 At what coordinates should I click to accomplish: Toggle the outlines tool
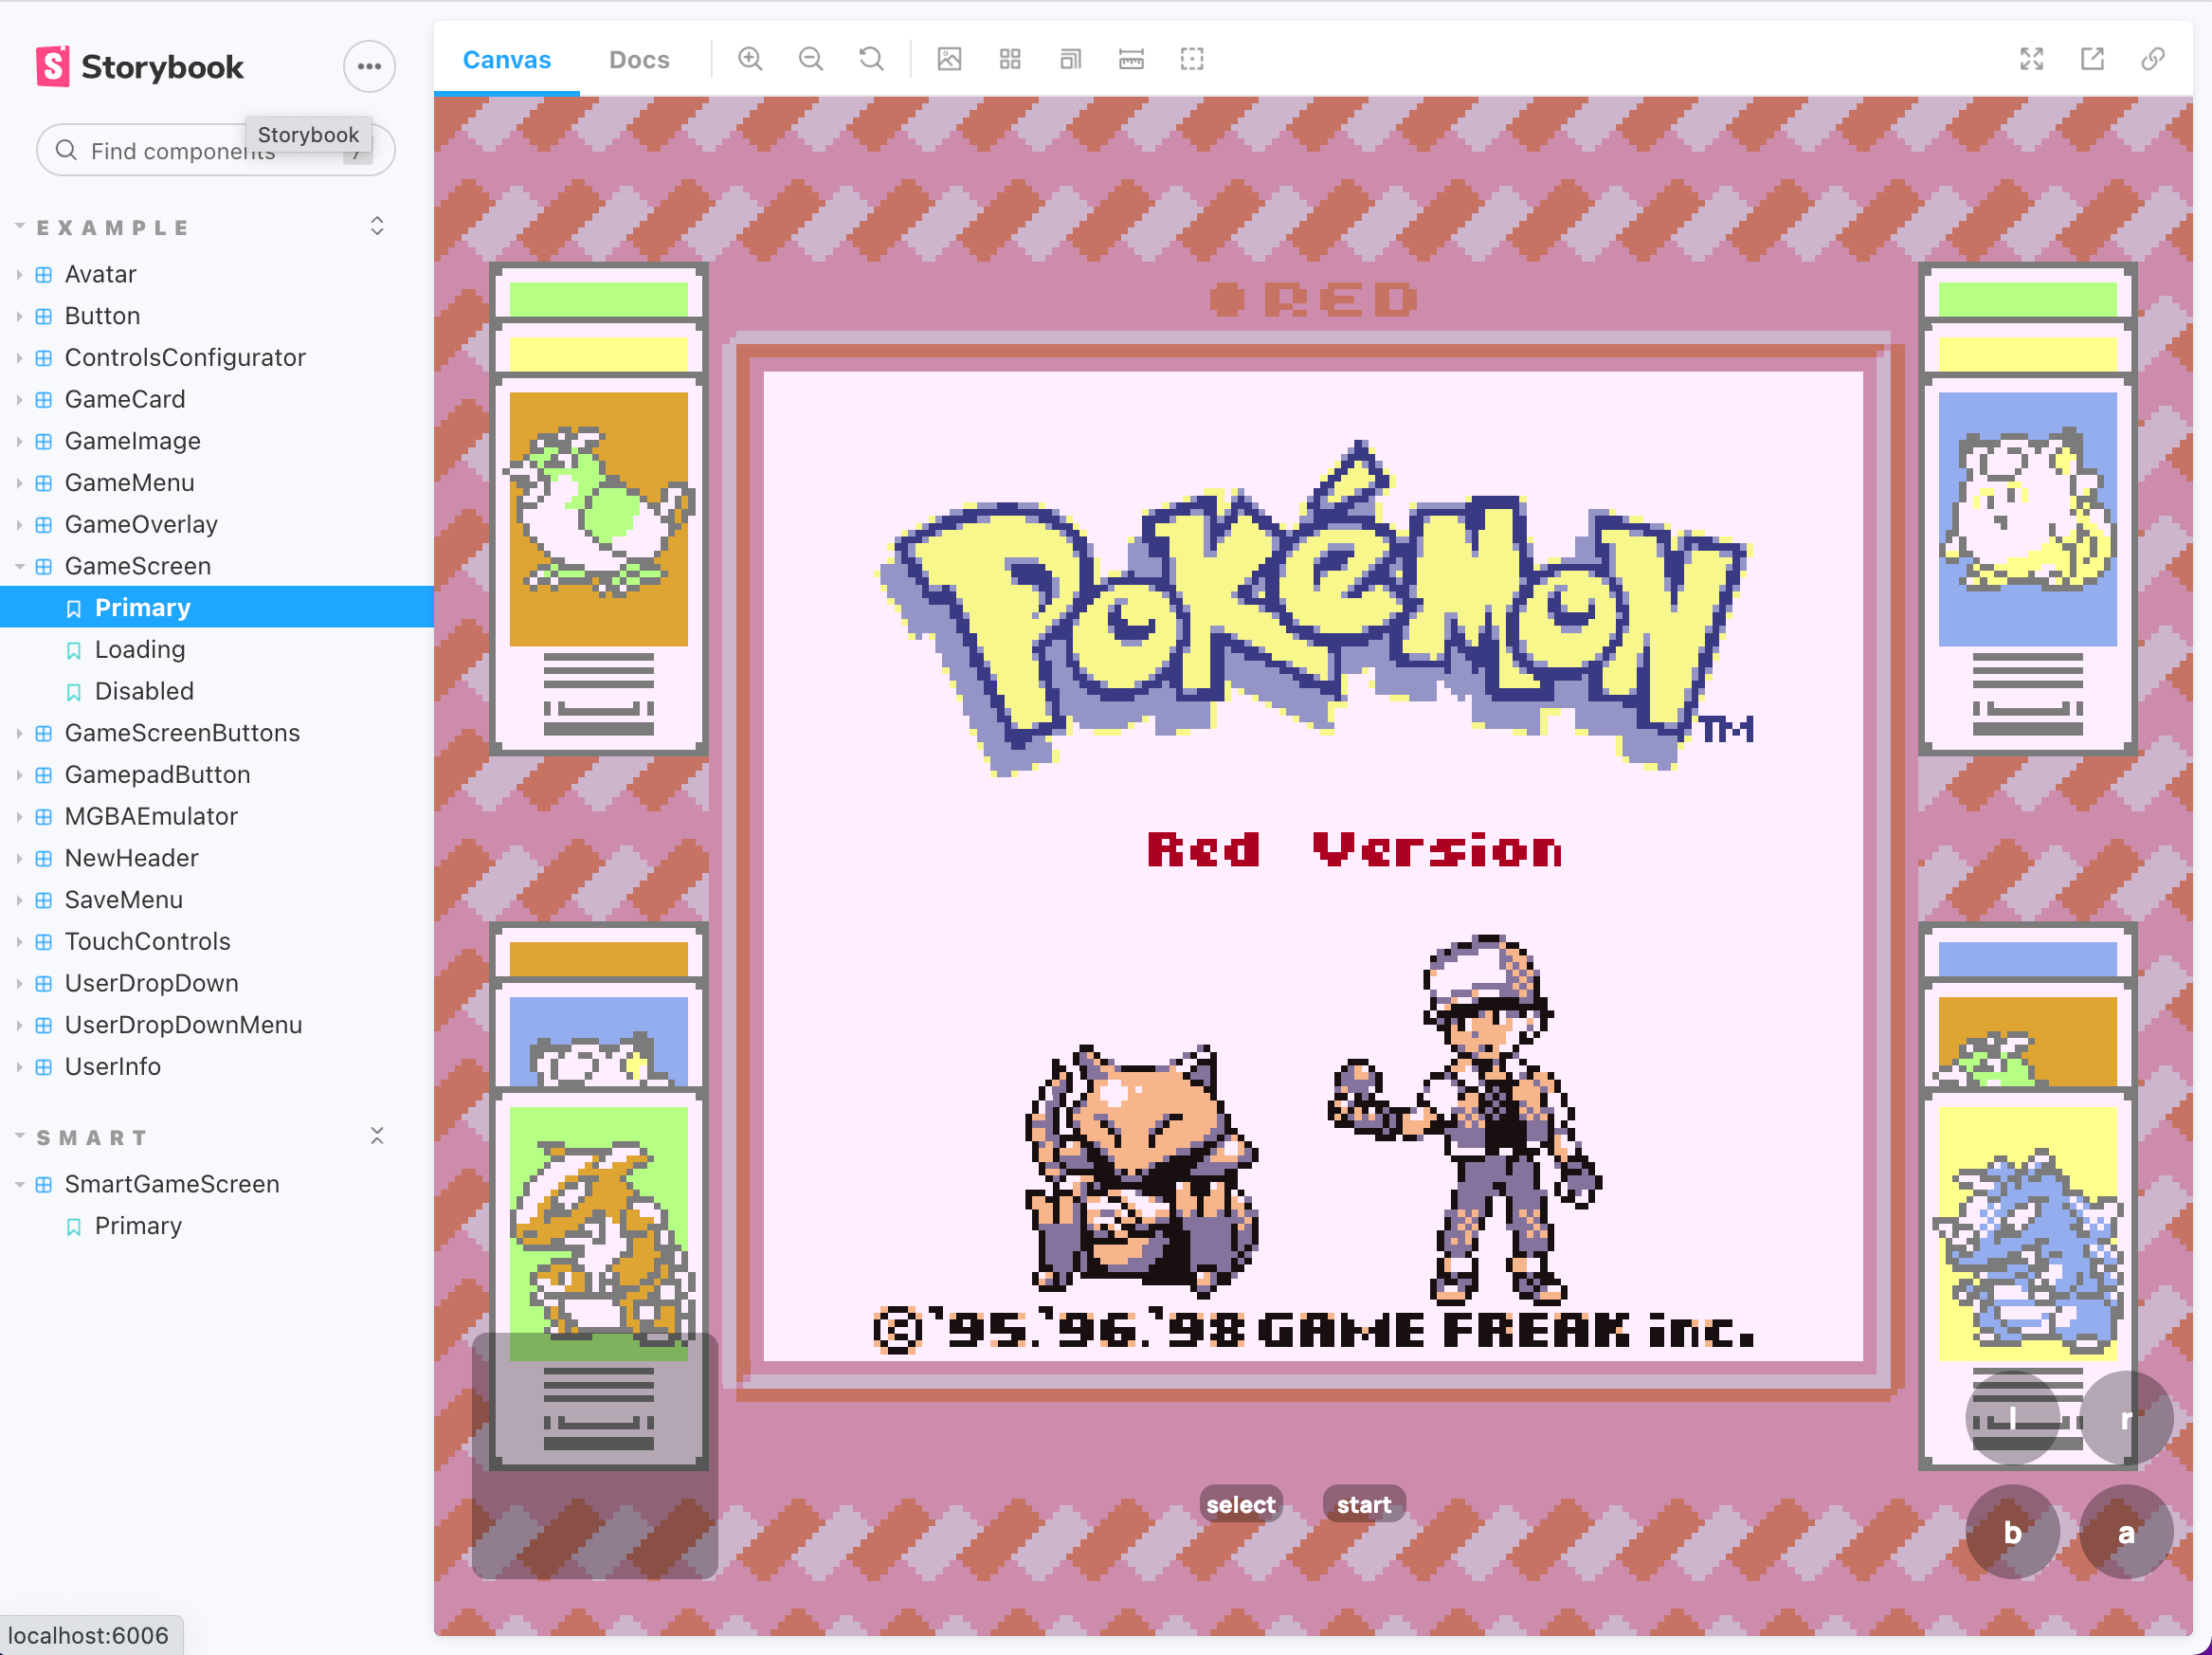[x=1192, y=59]
